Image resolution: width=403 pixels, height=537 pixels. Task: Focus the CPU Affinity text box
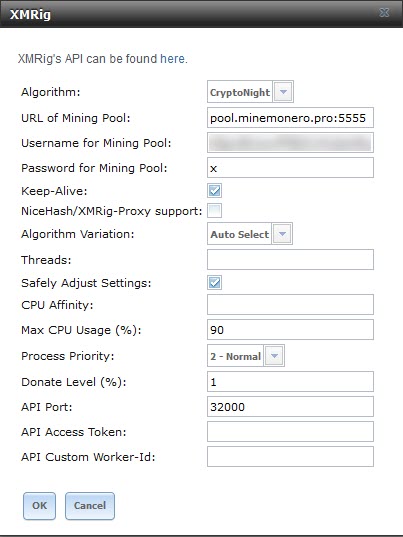pyautogui.click(x=290, y=304)
